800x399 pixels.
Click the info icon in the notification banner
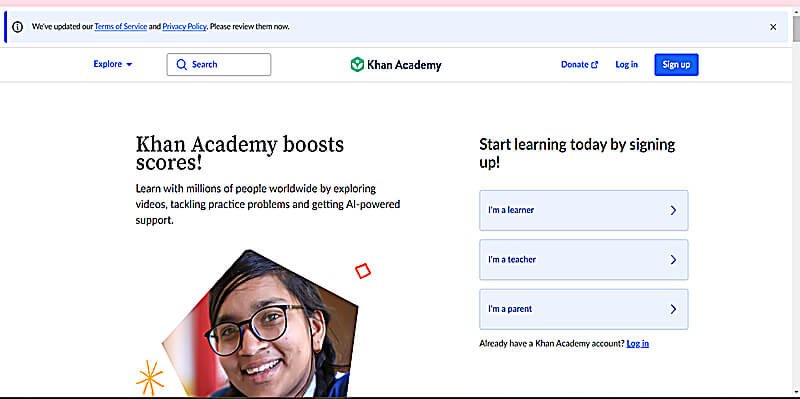pos(17,27)
